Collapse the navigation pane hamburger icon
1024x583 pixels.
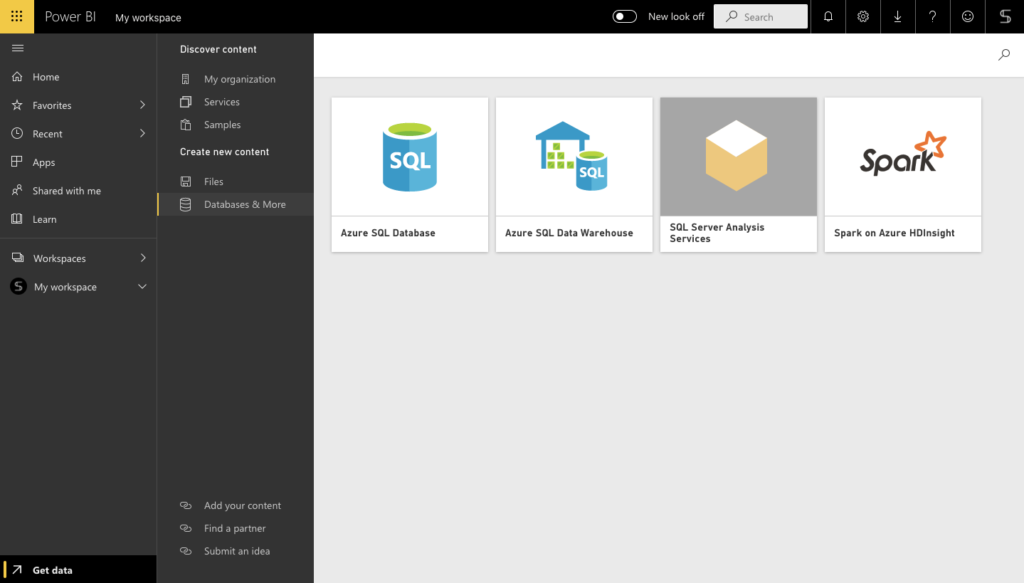click(x=18, y=48)
